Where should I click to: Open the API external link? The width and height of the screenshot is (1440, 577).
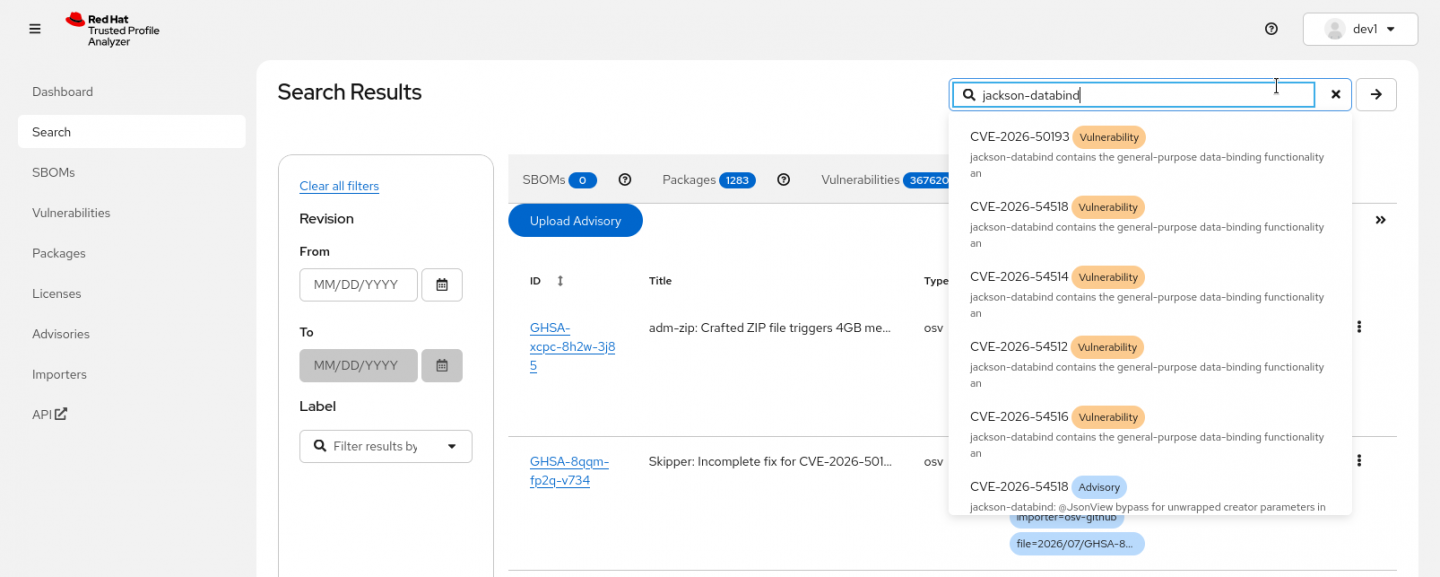tap(49, 414)
